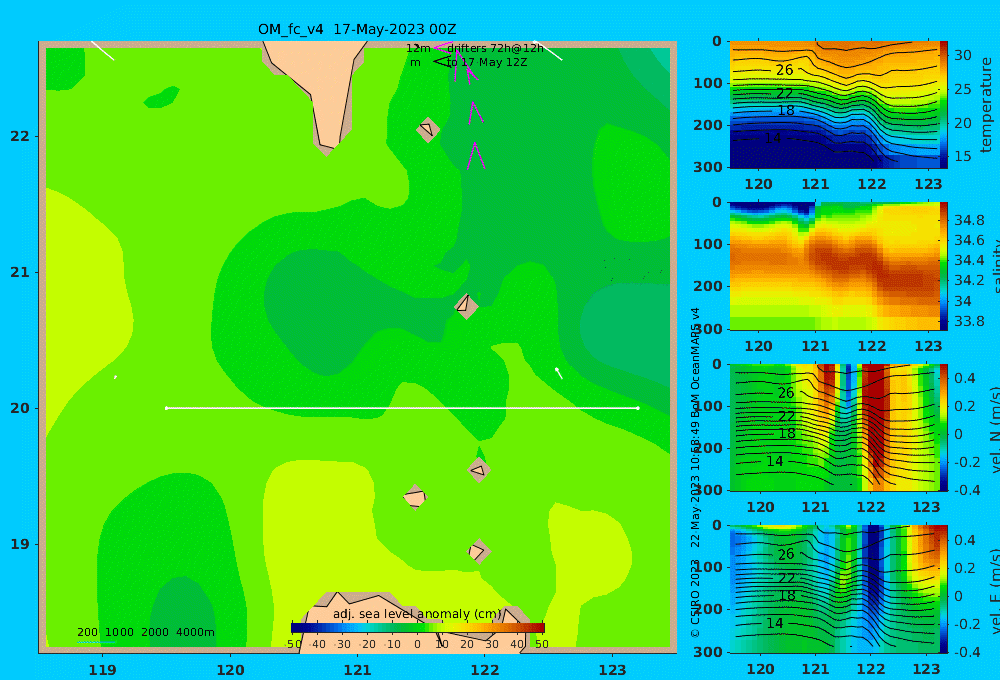Click the 'temperature' axis label
The height and width of the screenshot is (680, 1000).
tap(986, 105)
